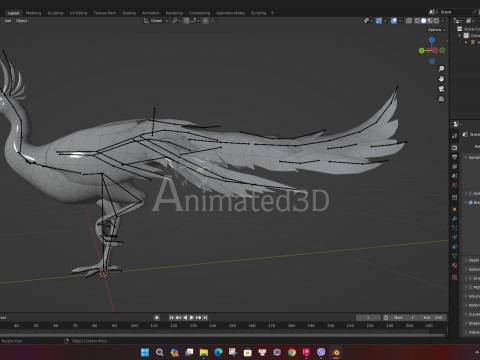Image resolution: width=480 pixels, height=360 pixels.
Task: Toggle the camera view icon
Action: (x=441, y=89)
